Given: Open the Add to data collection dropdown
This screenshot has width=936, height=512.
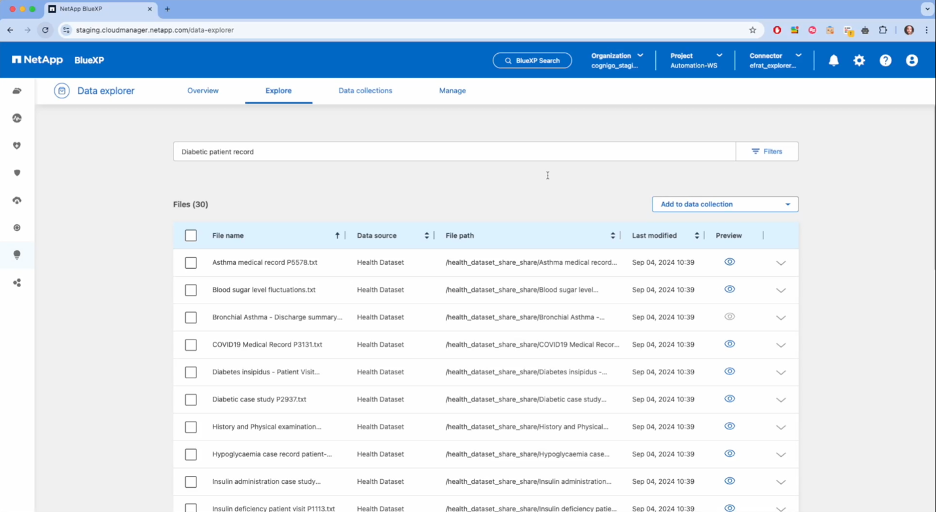Looking at the screenshot, I should click(725, 204).
